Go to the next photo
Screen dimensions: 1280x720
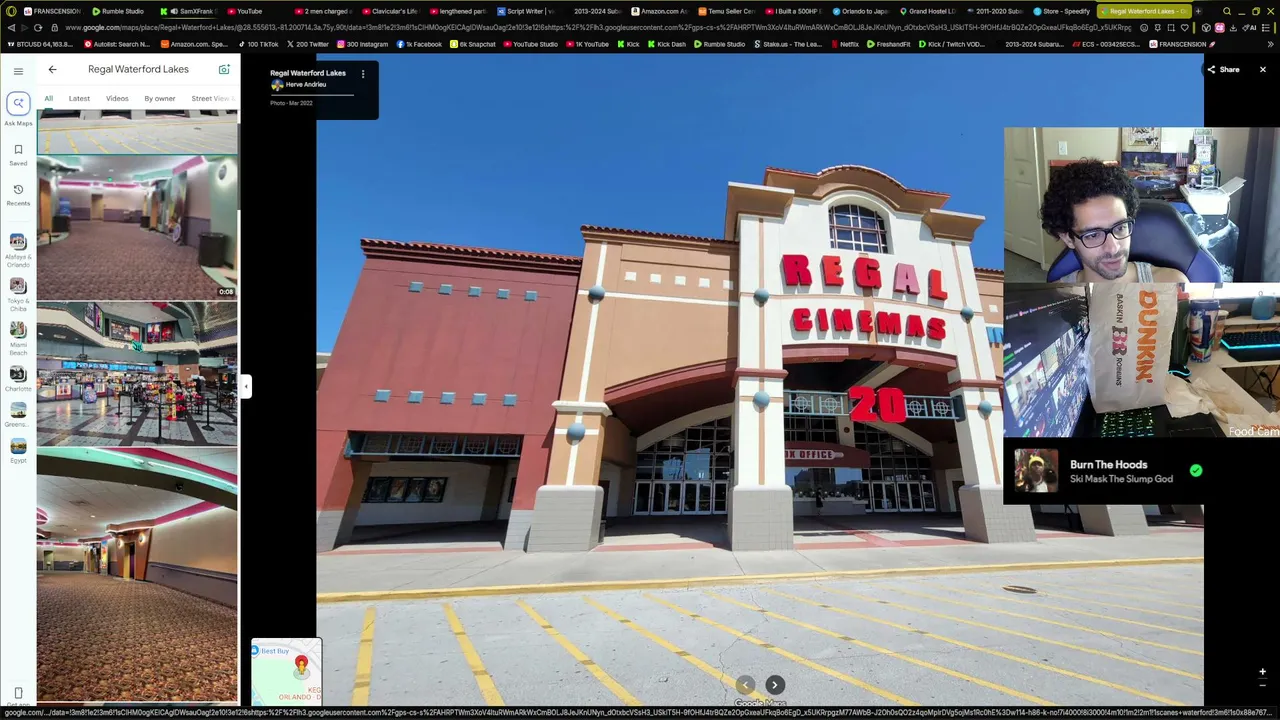(774, 685)
